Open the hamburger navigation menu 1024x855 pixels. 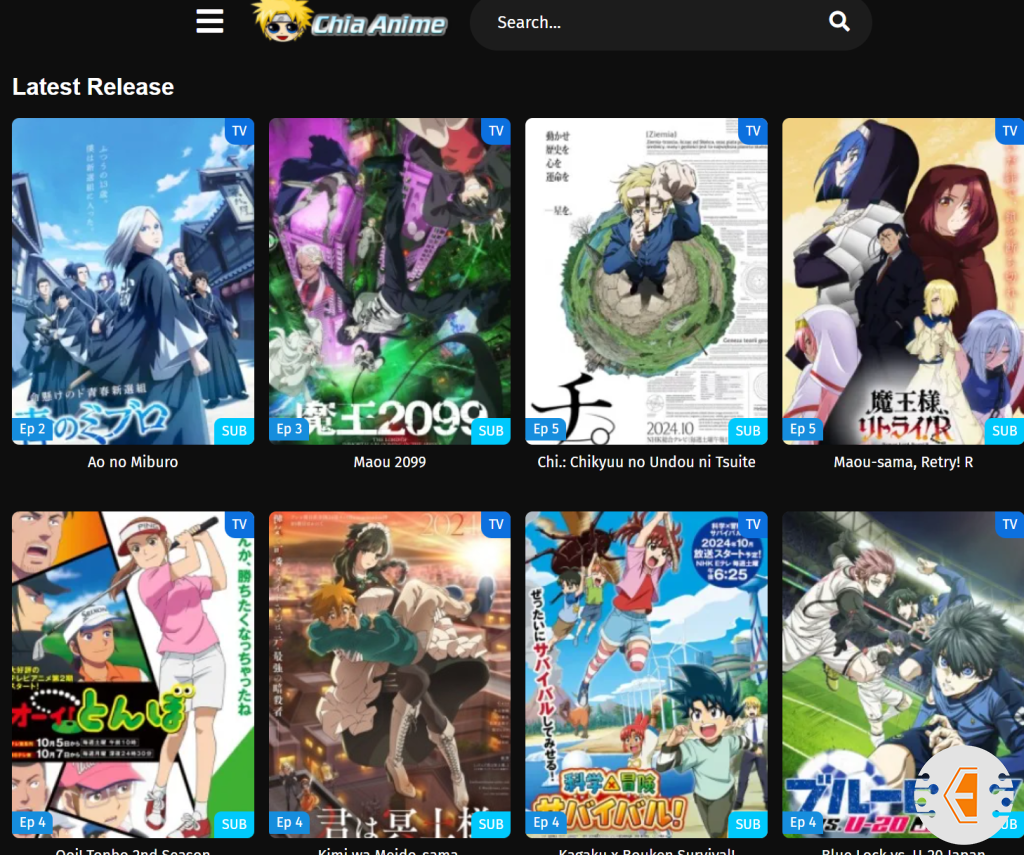210,22
